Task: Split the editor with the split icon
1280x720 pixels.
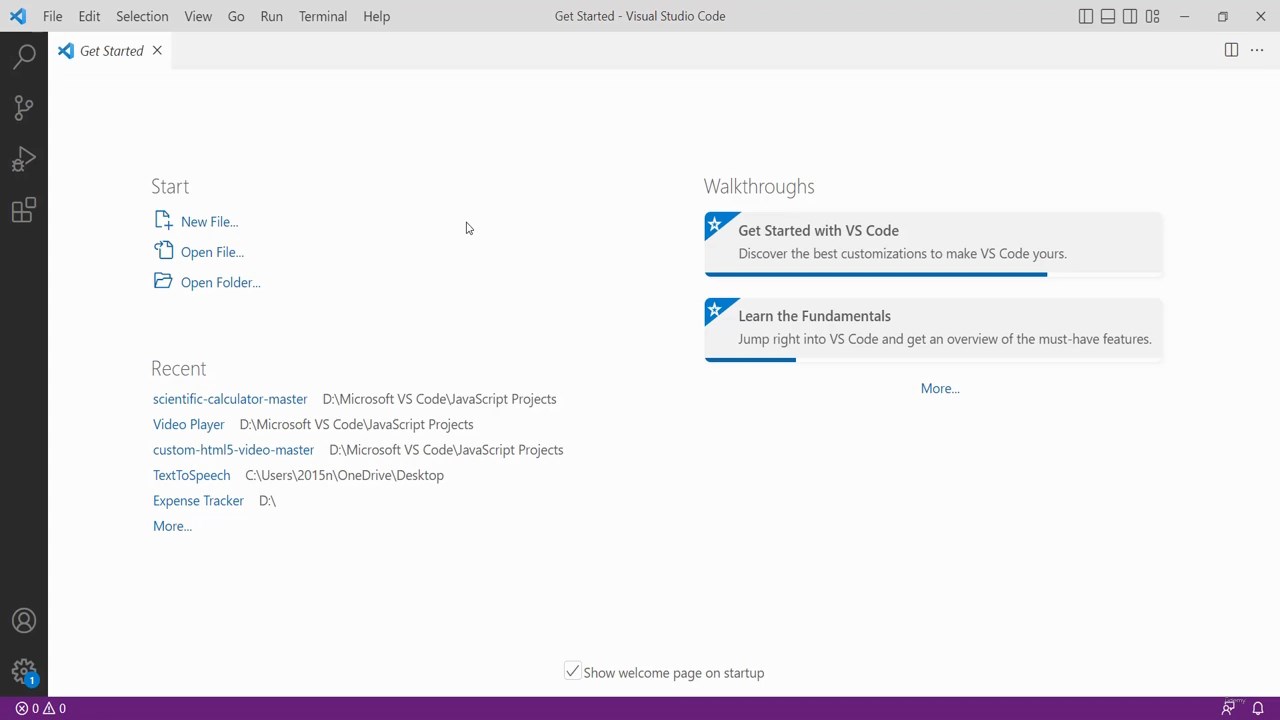Action: [1231, 50]
